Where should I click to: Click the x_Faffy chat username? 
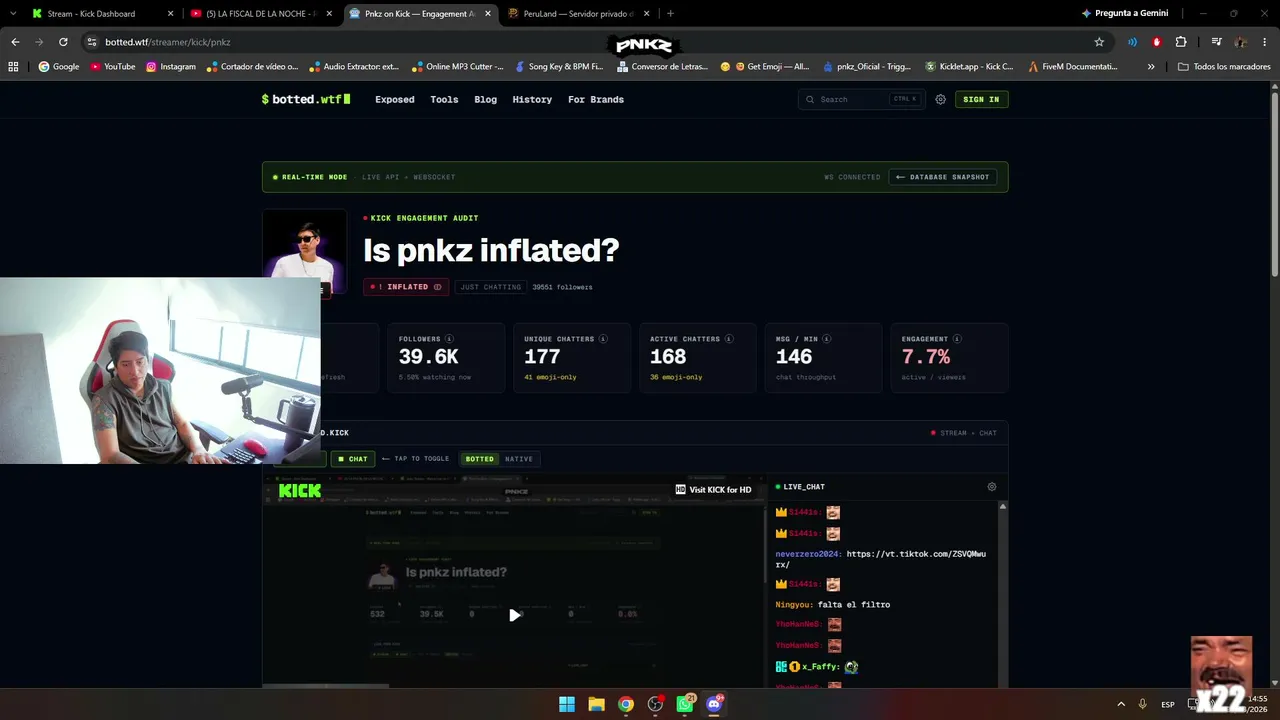point(819,667)
